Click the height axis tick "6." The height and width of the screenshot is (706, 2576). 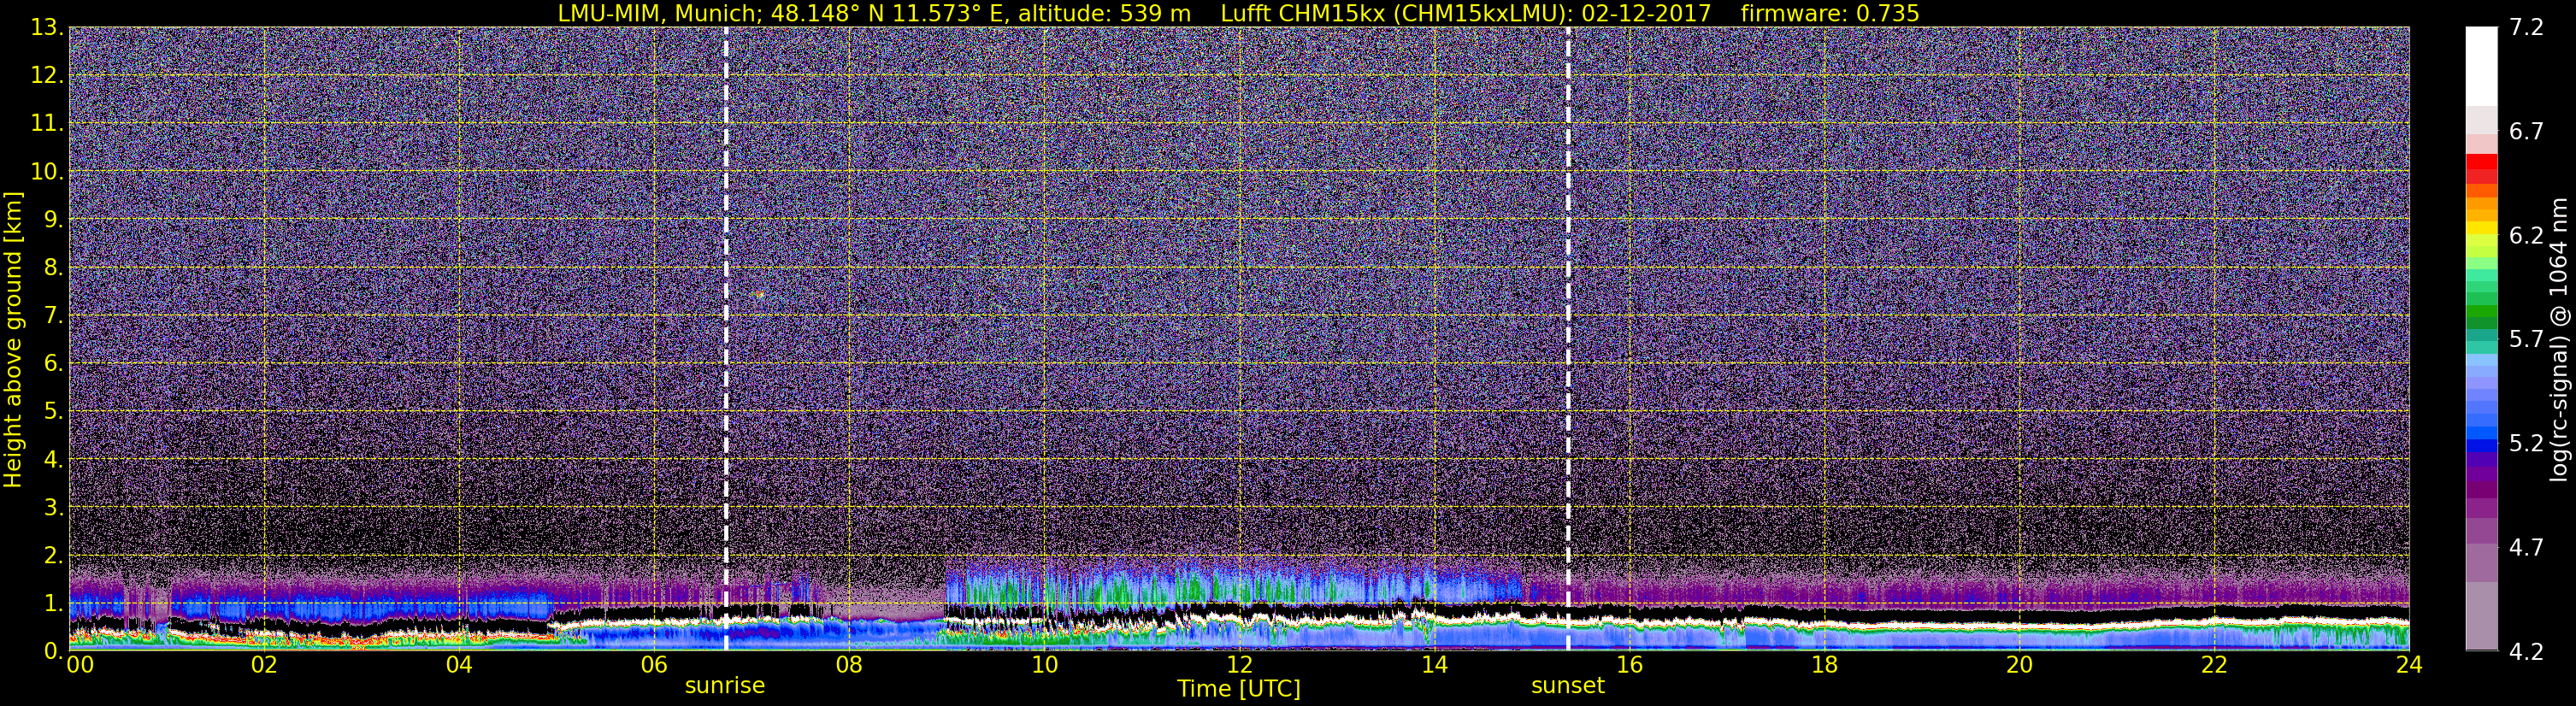click(54, 363)
